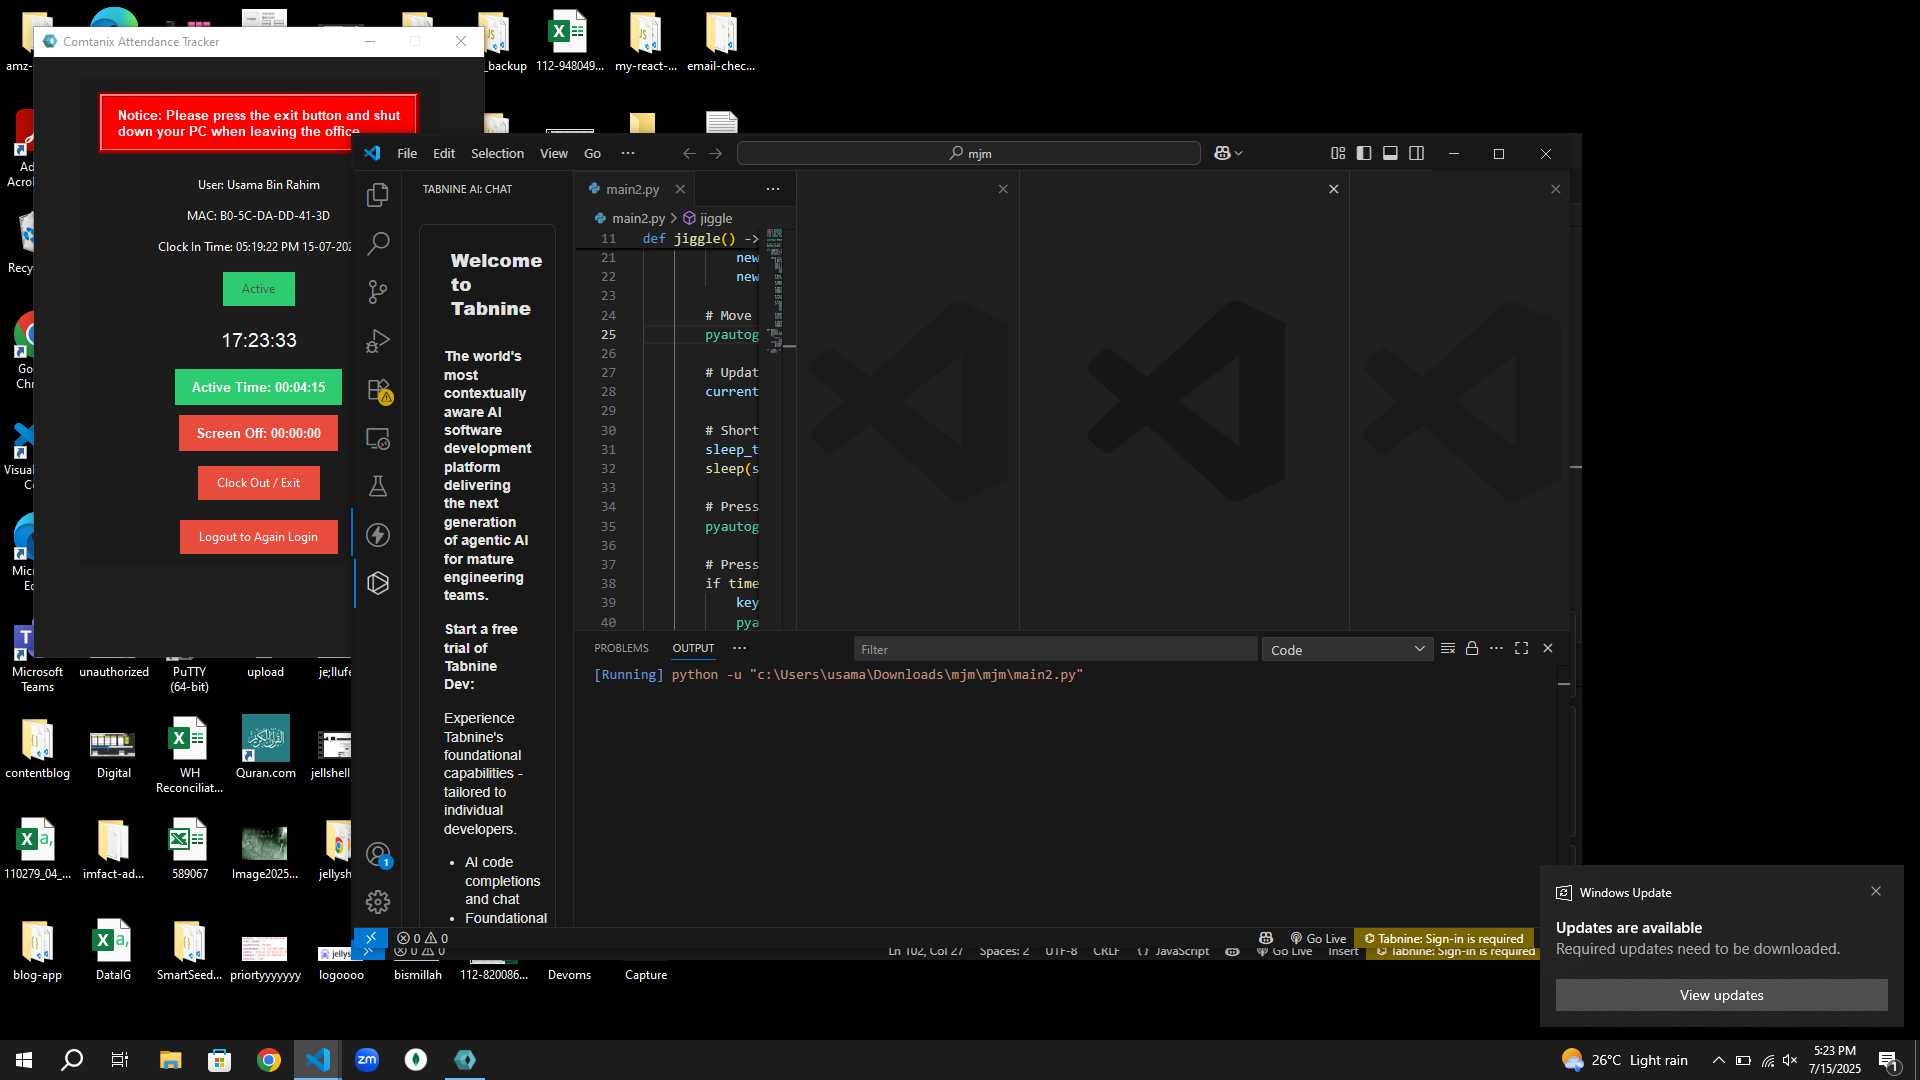Screen dimensions: 1920x1080
Task: Click jiggle symbol in breadcrumb
Action: (x=716, y=218)
